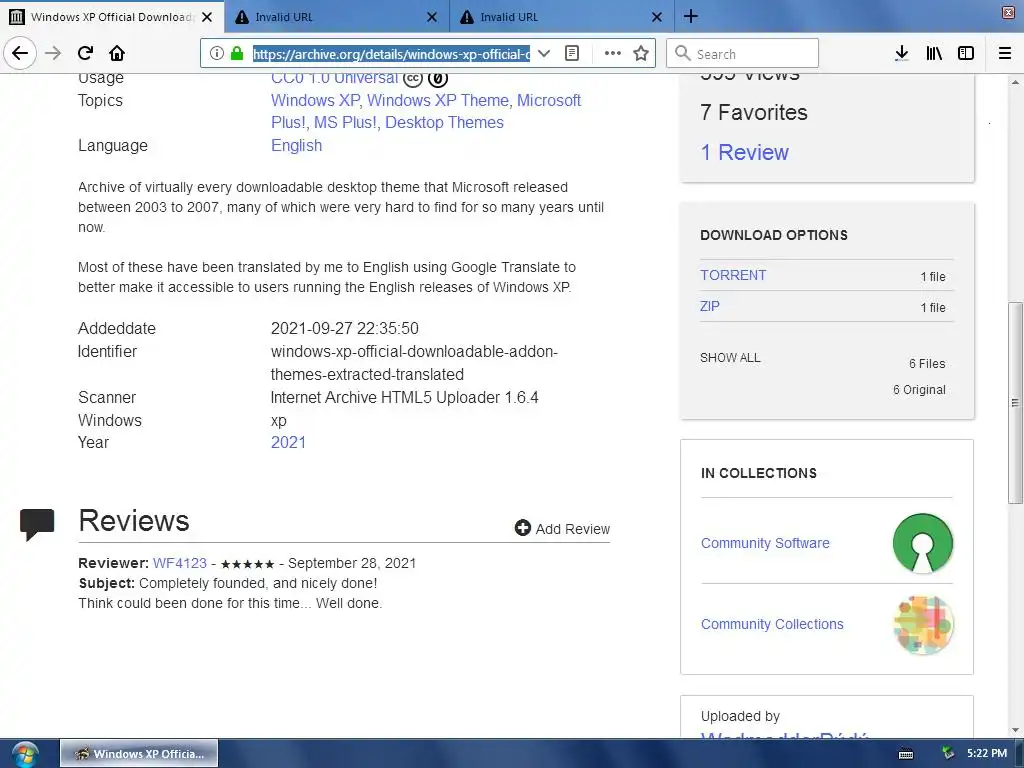Select the archive.org URL in address bar

tap(391, 54)
